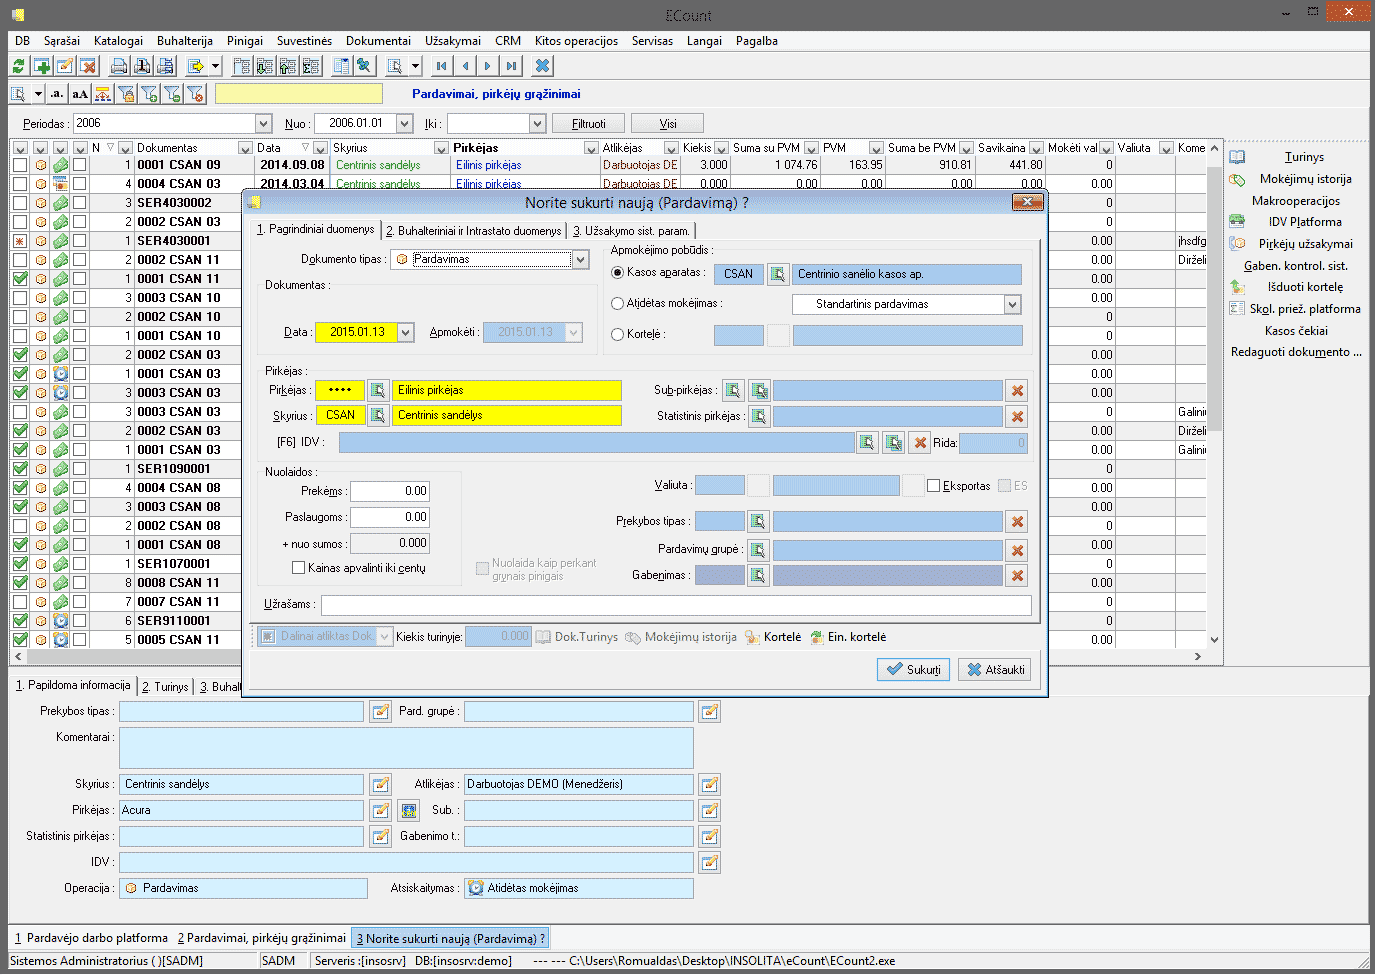The height and width of the screenshot is (975, 1376).
Task: Click the Skyrius lookup icon beside CSAN
Action: (x=378, y=415)
